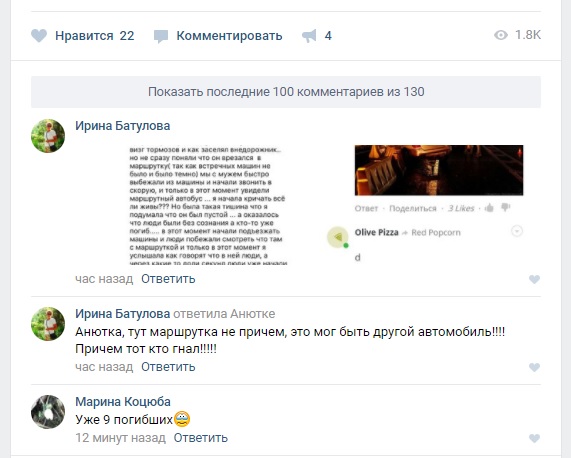This screenshot has height=458, width=571.
Task: Click час назад under the image comment
Action: [x=104, y=279]
